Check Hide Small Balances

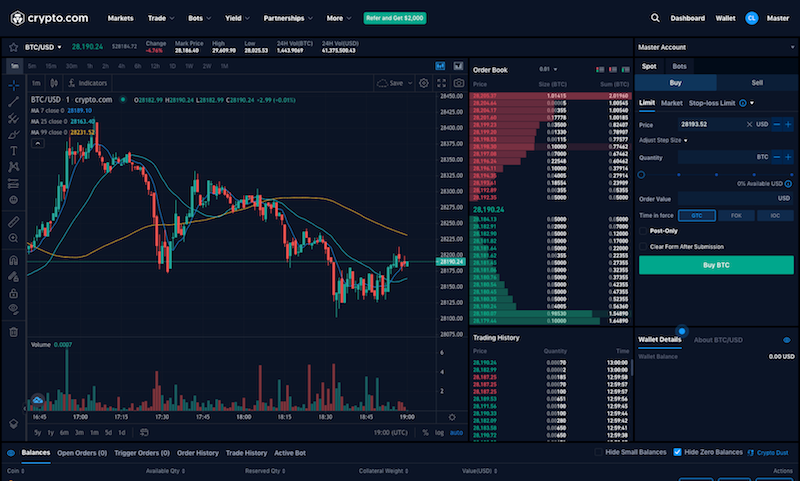click(x=598, y=452)
